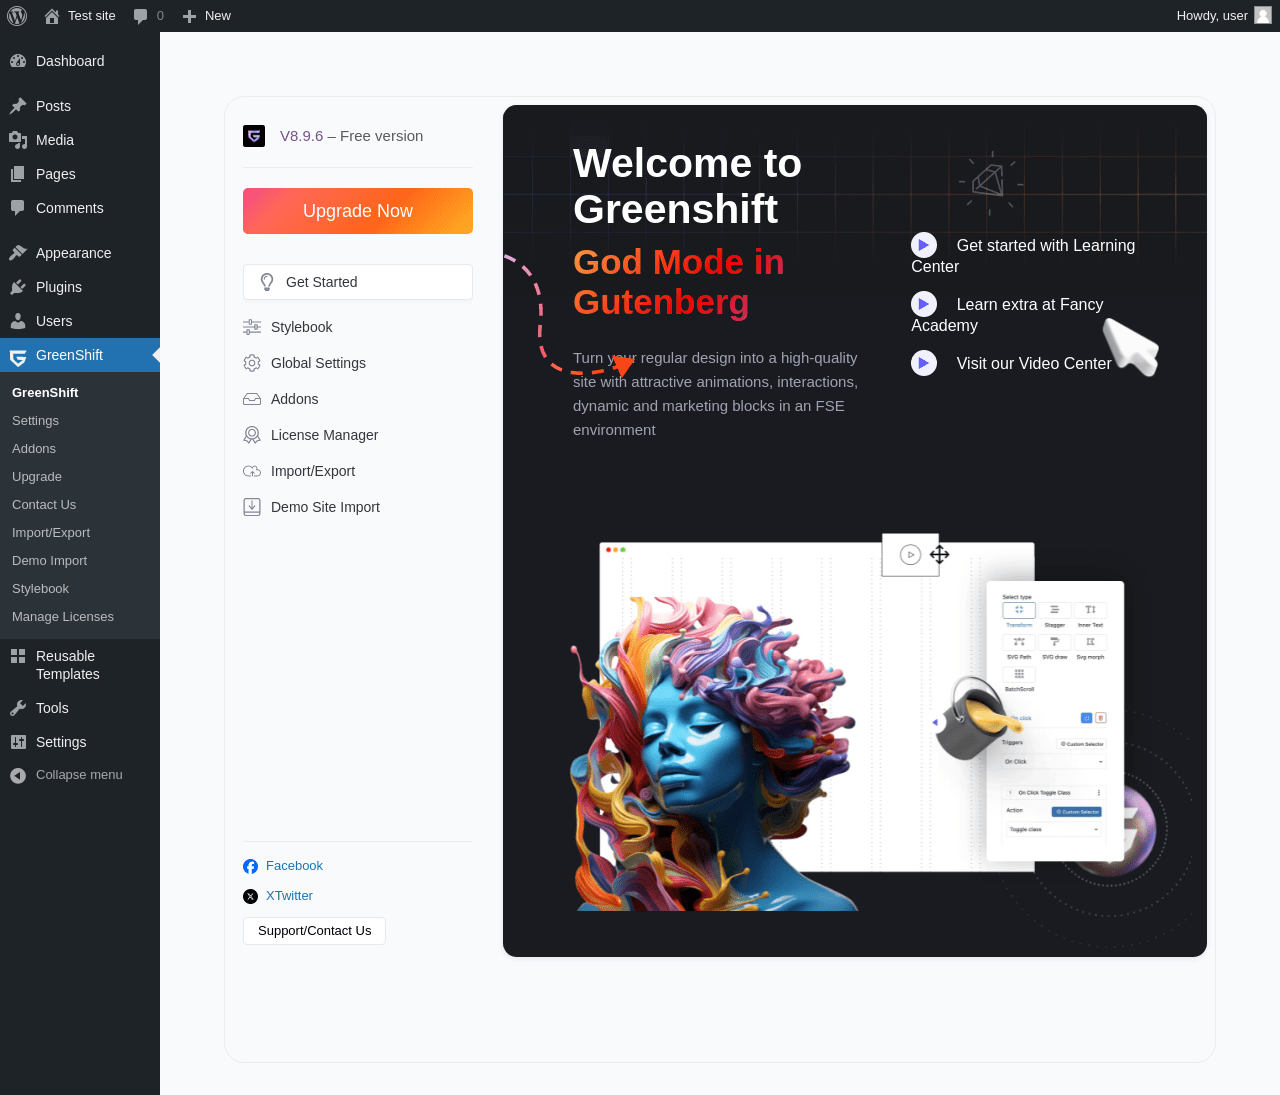Click the Pages icon in sidebar
The height and width of the screenshot is (1095, 1280).
pos(18,174)
